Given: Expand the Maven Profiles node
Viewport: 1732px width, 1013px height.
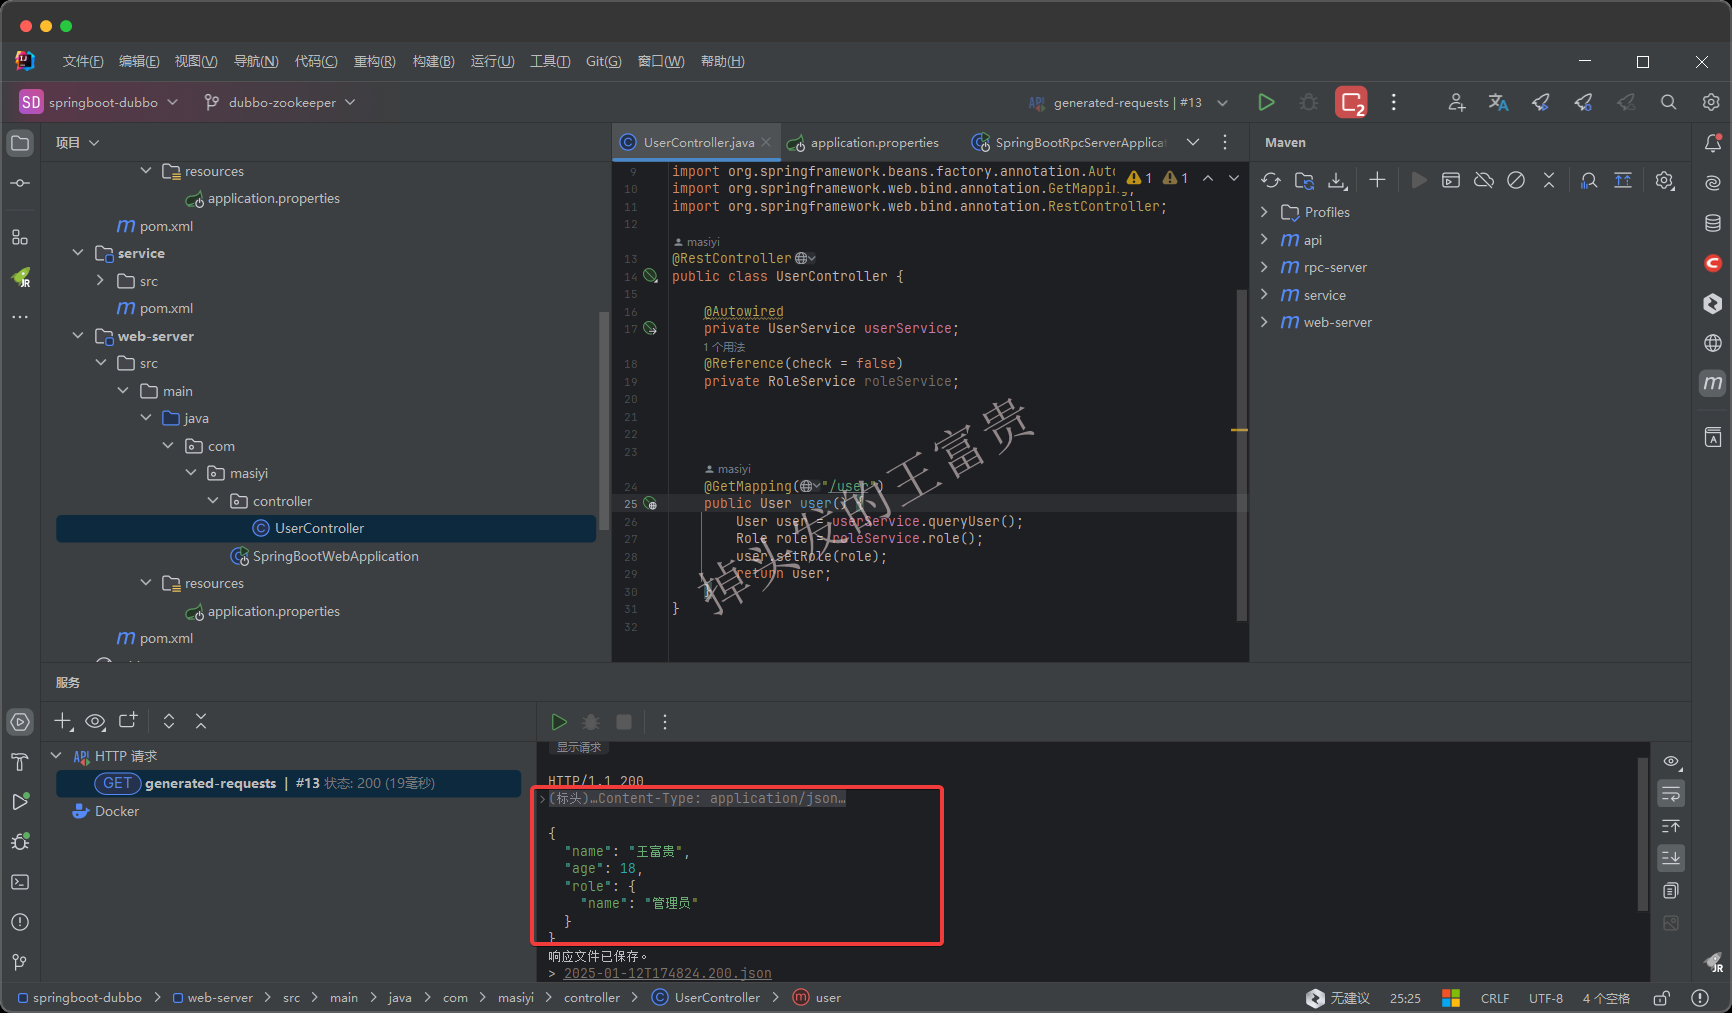Looking at the screenshot, I should 1264,212.
